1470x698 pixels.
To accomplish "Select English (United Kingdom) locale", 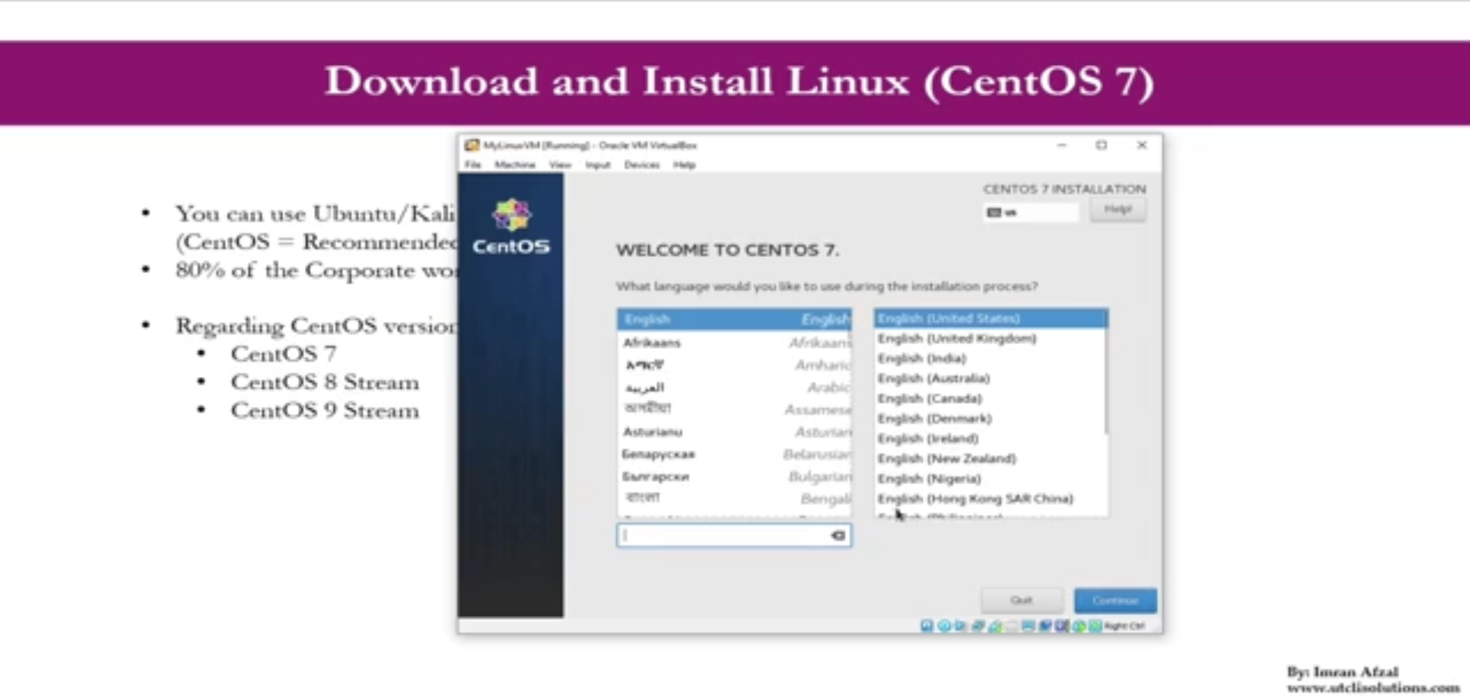I will coord(990,338).
